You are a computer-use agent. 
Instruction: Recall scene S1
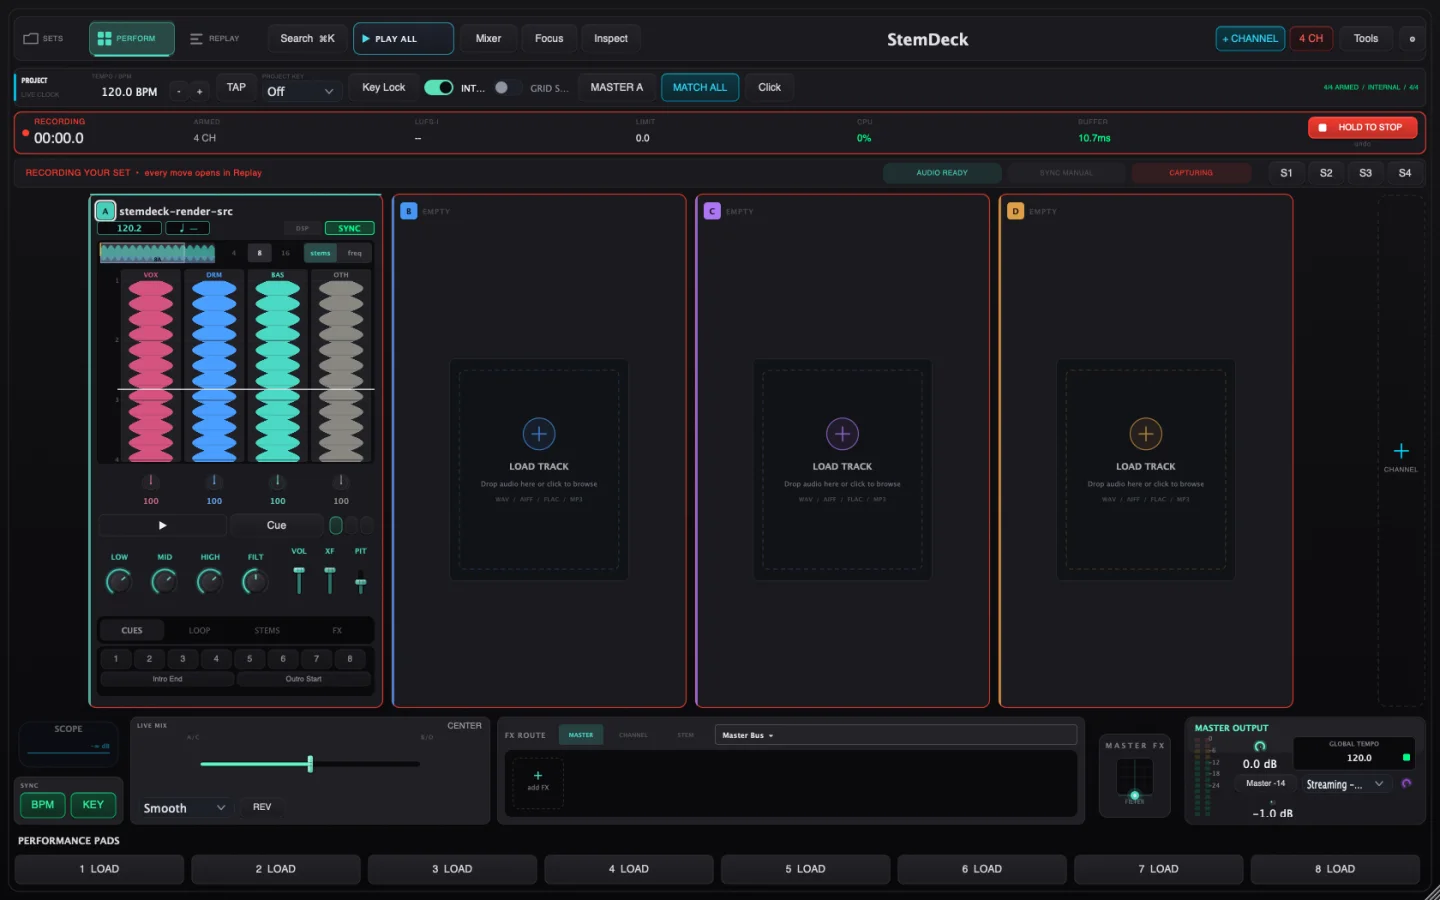(1286, 173)
